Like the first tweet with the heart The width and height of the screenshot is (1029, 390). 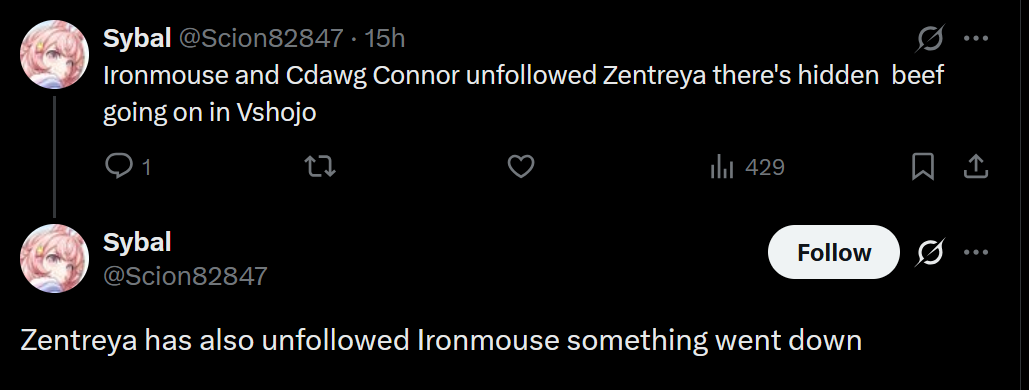click(x=521, y=167)
